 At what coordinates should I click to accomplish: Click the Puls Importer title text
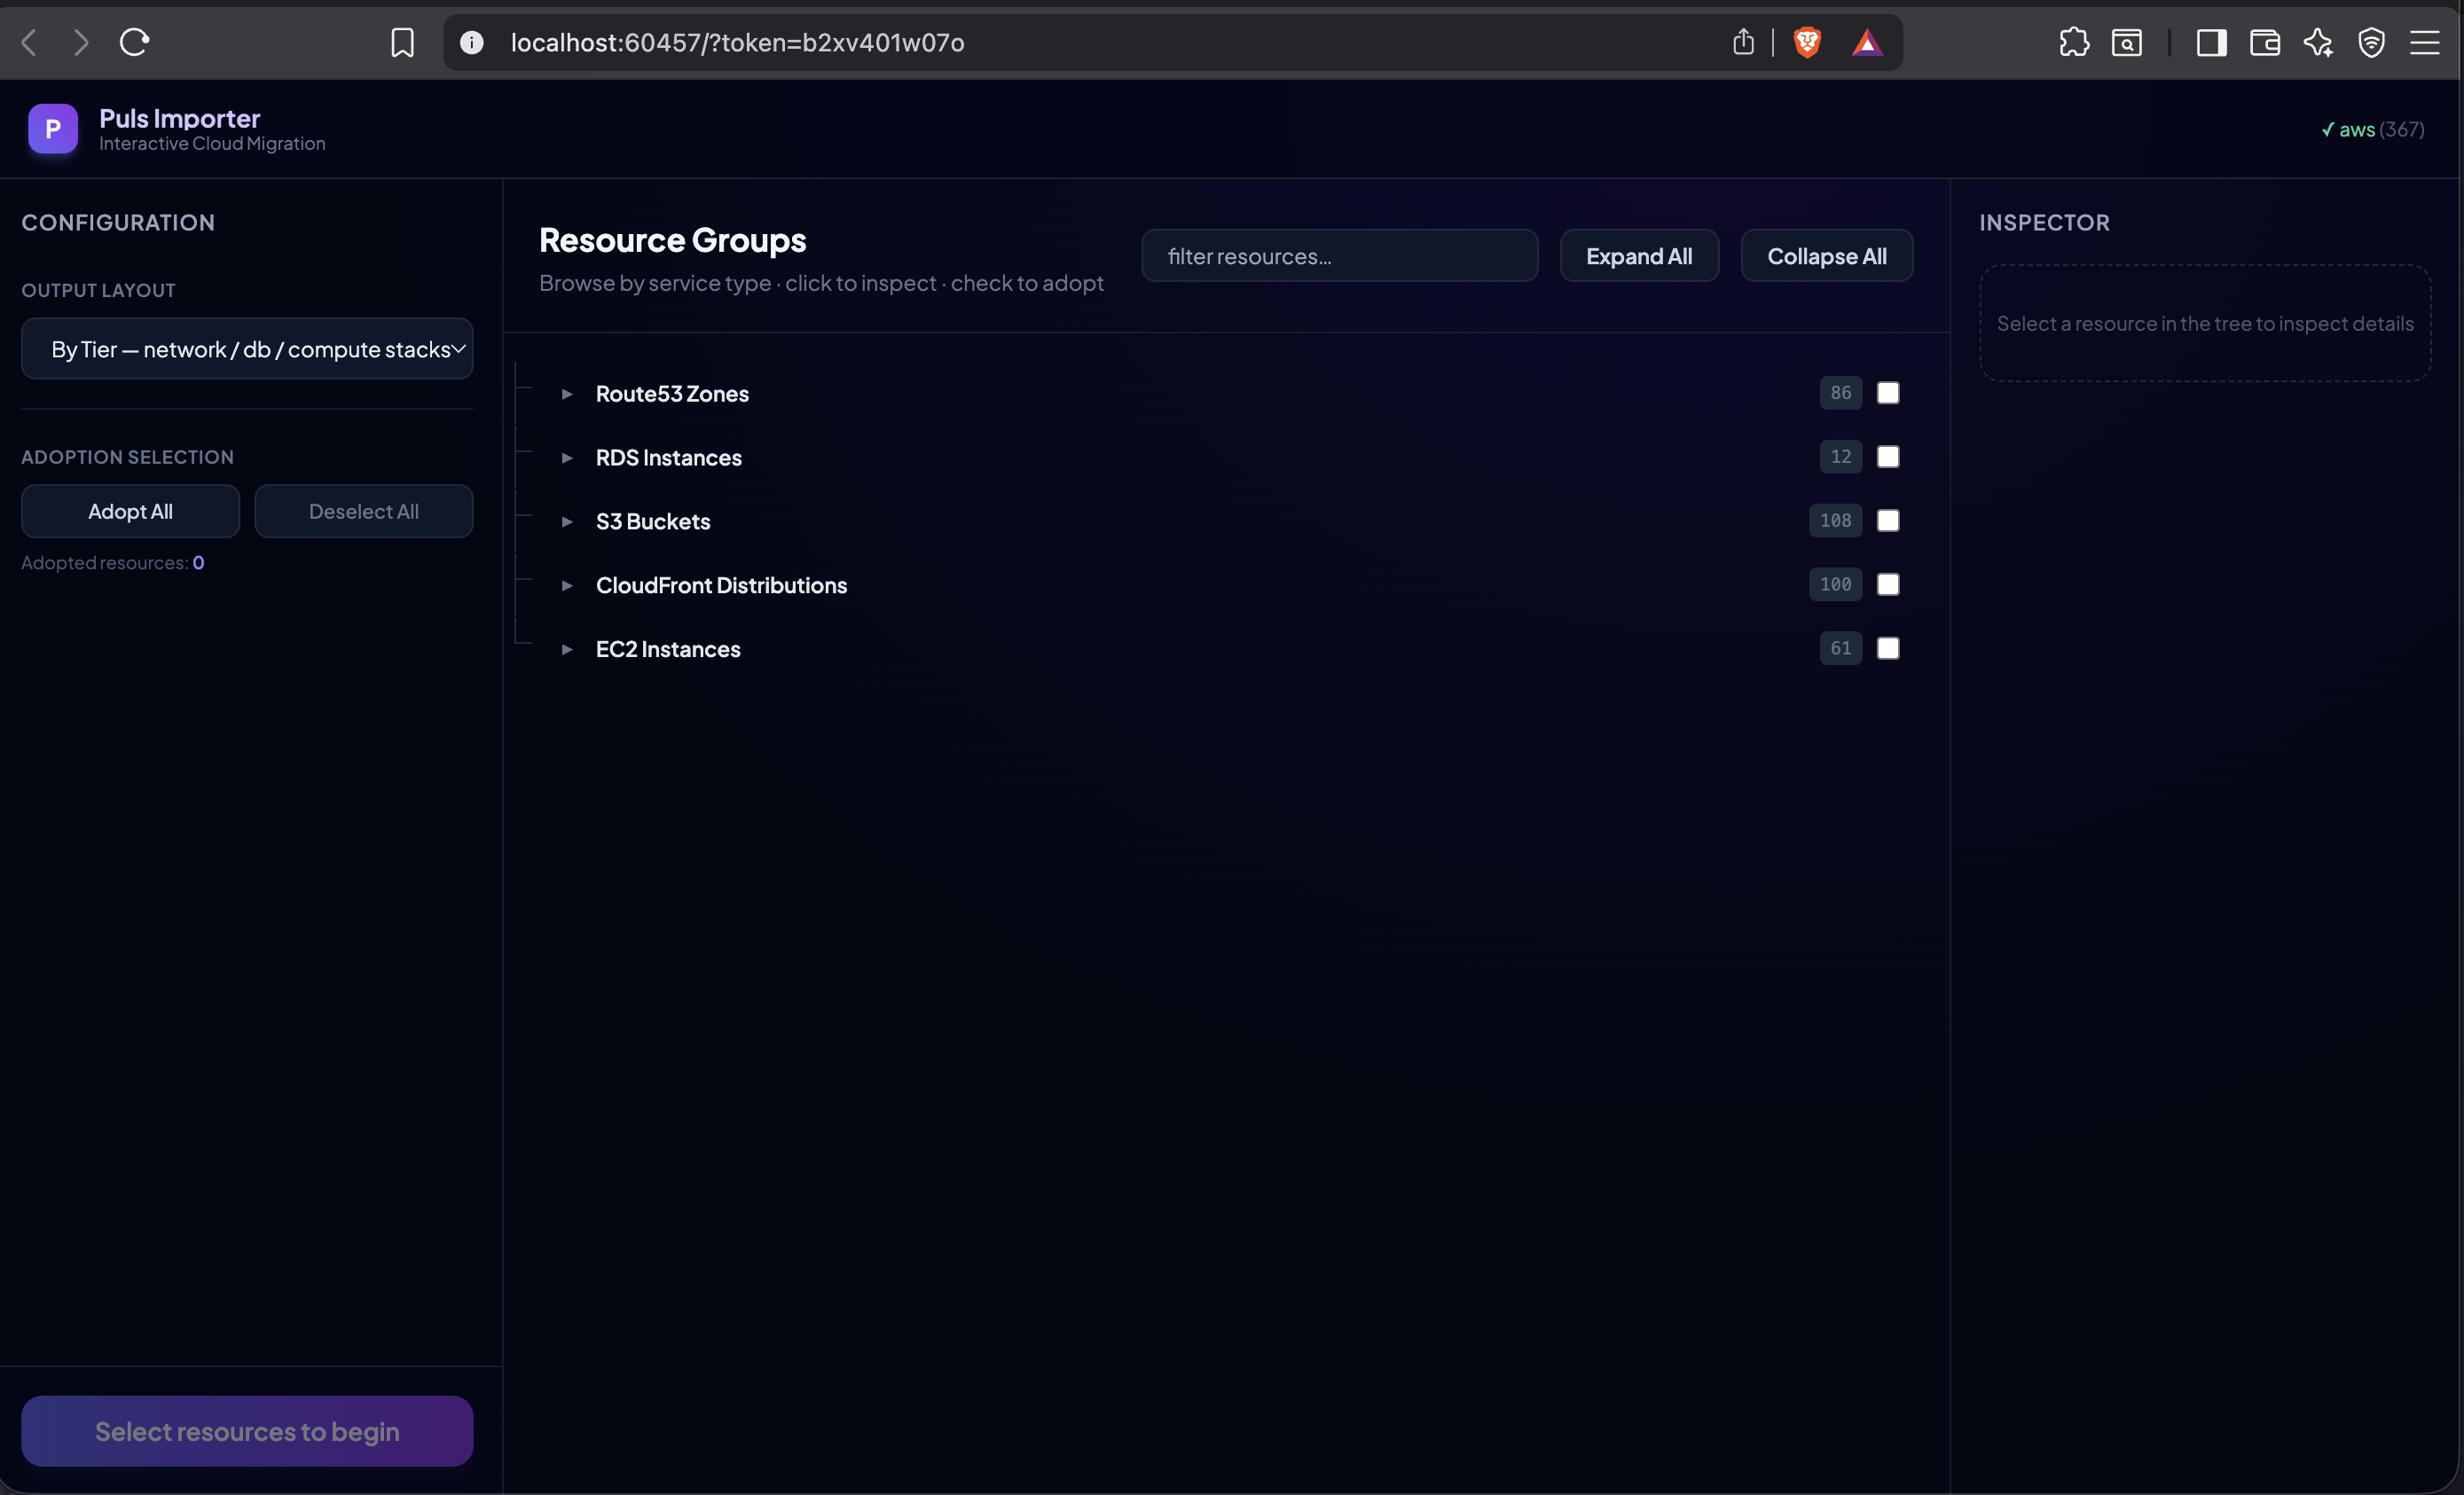pos(180,118)
